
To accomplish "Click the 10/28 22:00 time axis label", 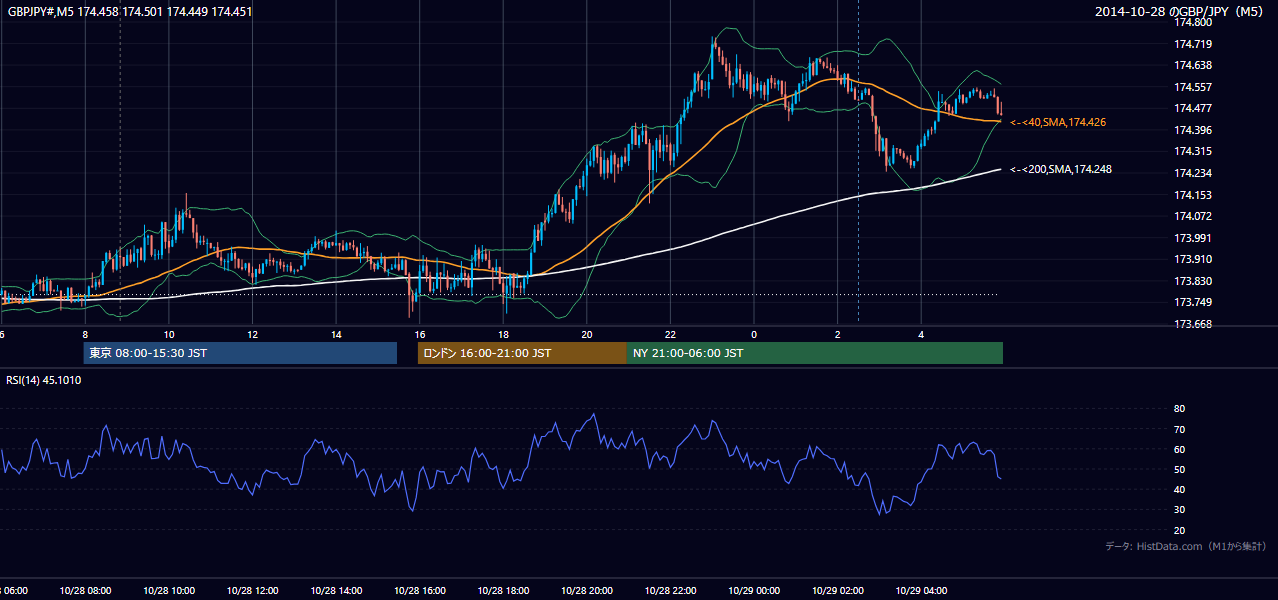I will 670,590.
